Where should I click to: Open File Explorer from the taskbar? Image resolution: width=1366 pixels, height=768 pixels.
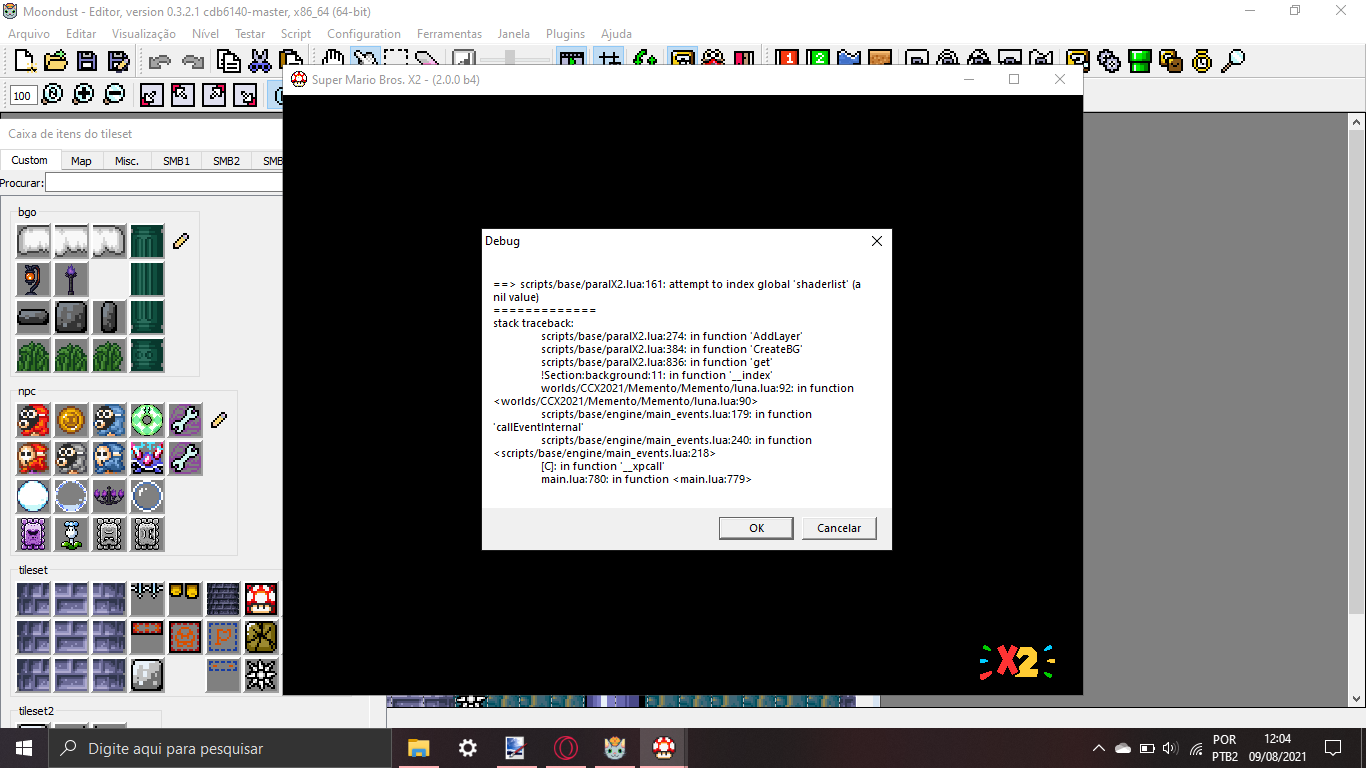[418, 748]
